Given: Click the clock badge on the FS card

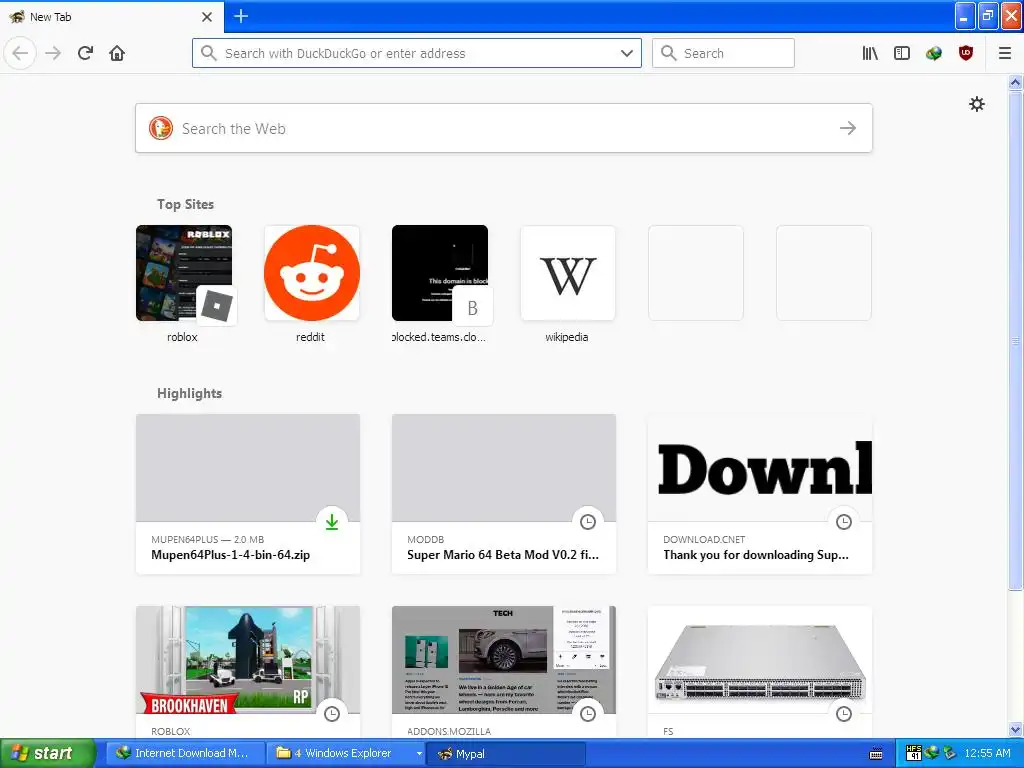Looking at the screenshot, I should tap(844, 713).
